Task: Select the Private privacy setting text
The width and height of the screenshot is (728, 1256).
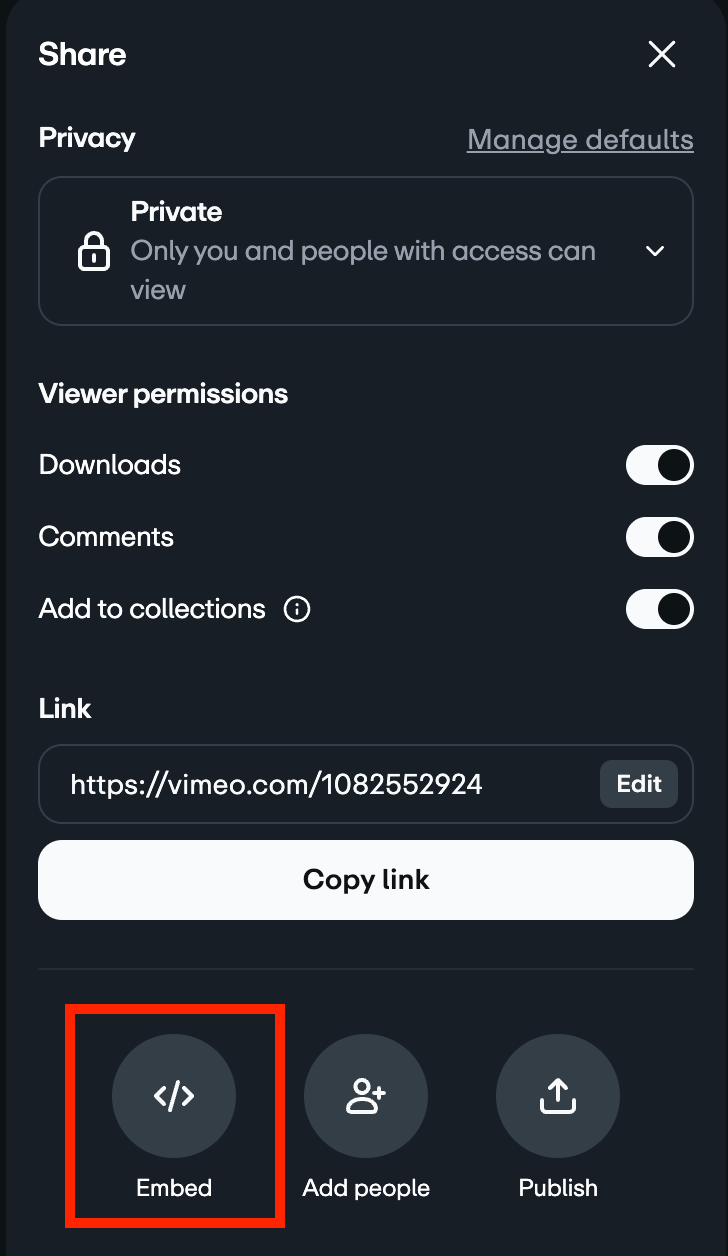Action: 176,212
